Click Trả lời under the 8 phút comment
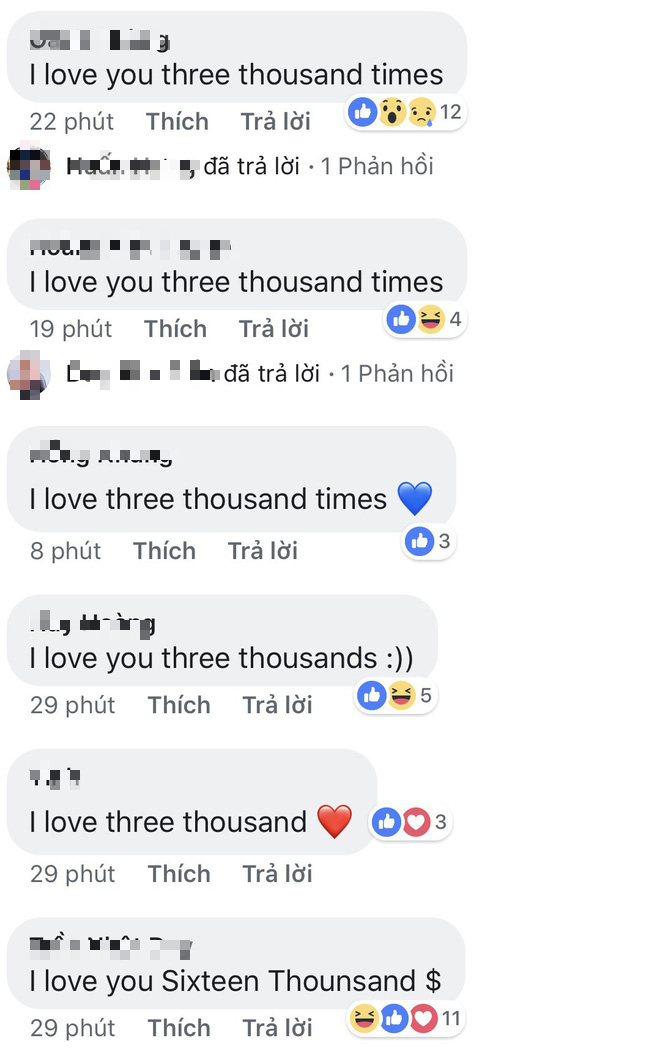660x1057 pixels. click(x=262, y=551)
